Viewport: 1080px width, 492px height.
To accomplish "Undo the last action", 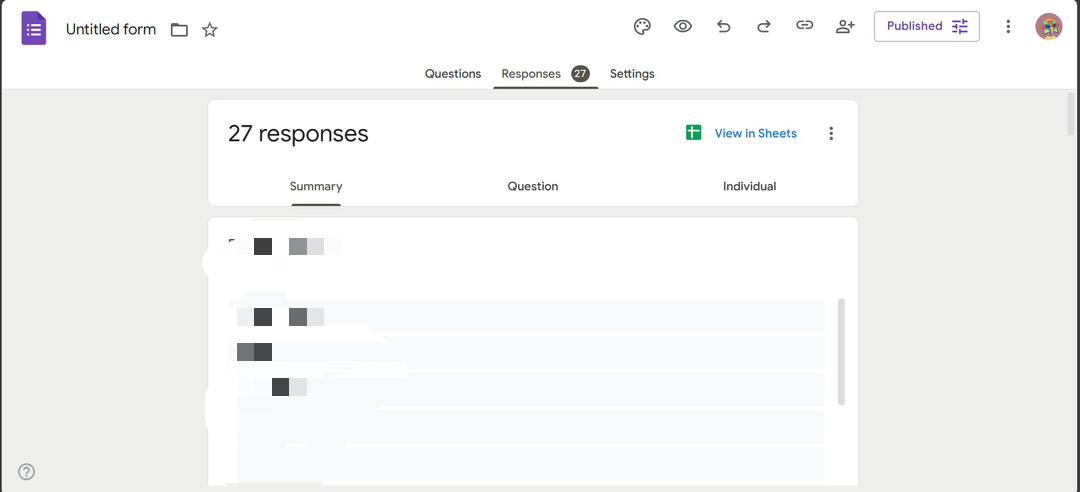I will (x=723, y=26).
